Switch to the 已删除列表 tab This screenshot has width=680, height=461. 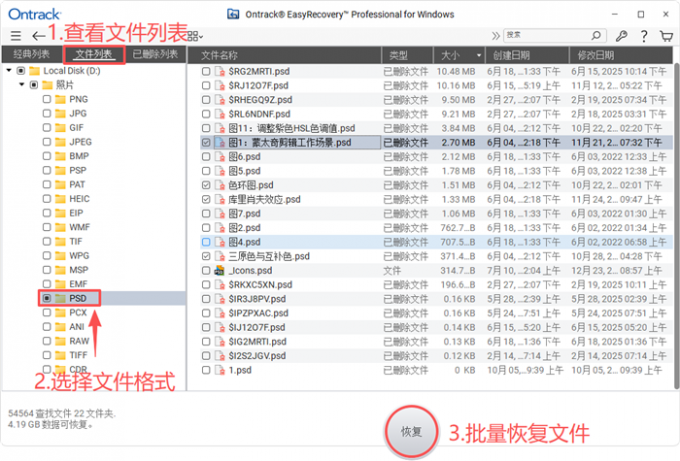point(155,54)
